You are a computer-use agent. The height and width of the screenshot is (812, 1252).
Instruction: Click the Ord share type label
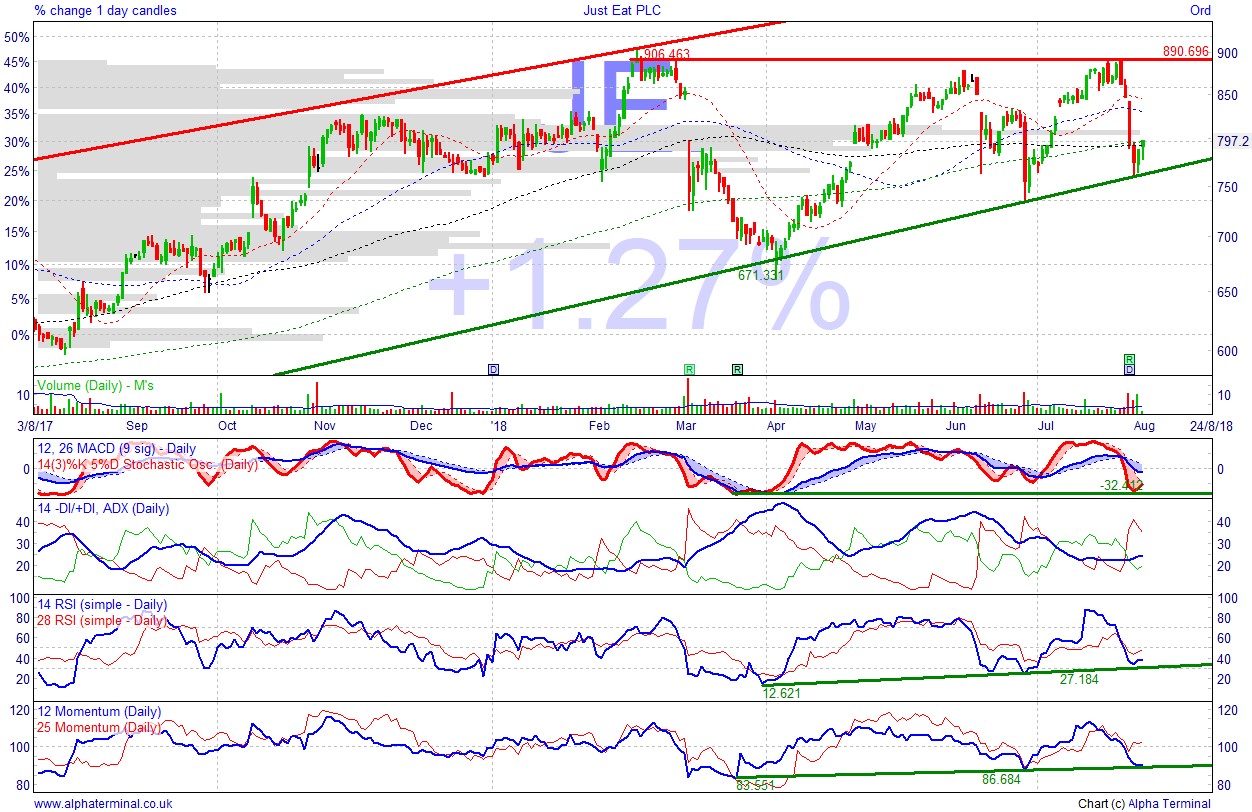click(1200, 11)
